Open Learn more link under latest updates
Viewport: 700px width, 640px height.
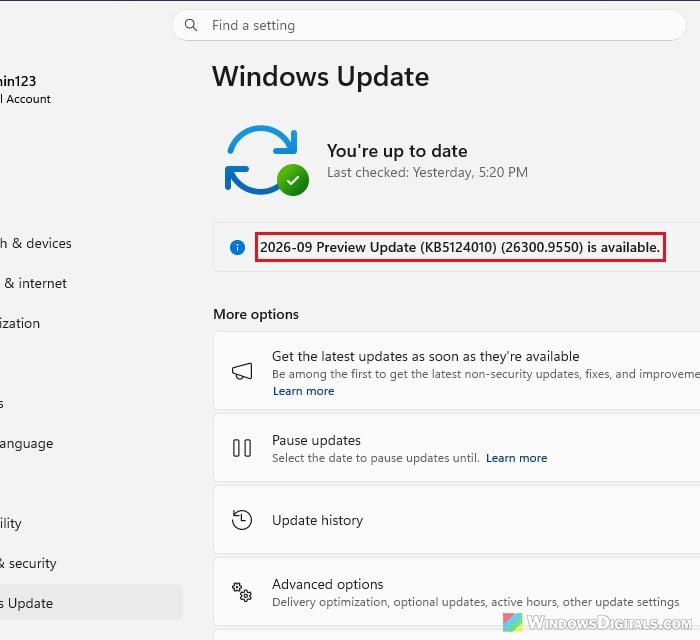tap(304, 391)
